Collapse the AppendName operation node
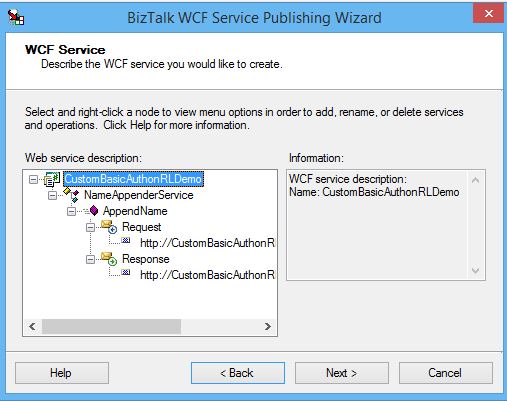507x401 pixels. click(x=71, y=211)
